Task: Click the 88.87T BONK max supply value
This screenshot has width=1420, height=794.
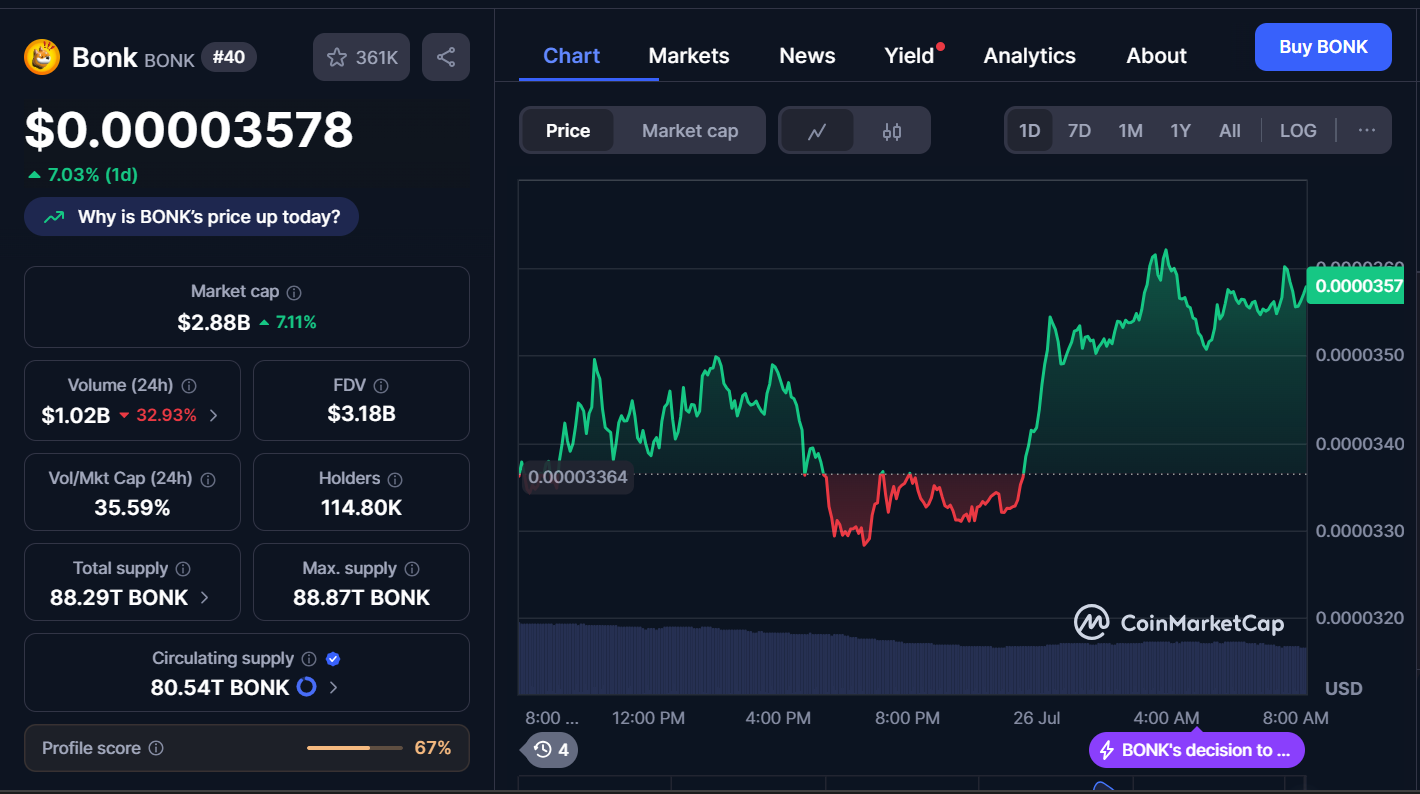Action: pyautogui.click(x=361, y=598)
